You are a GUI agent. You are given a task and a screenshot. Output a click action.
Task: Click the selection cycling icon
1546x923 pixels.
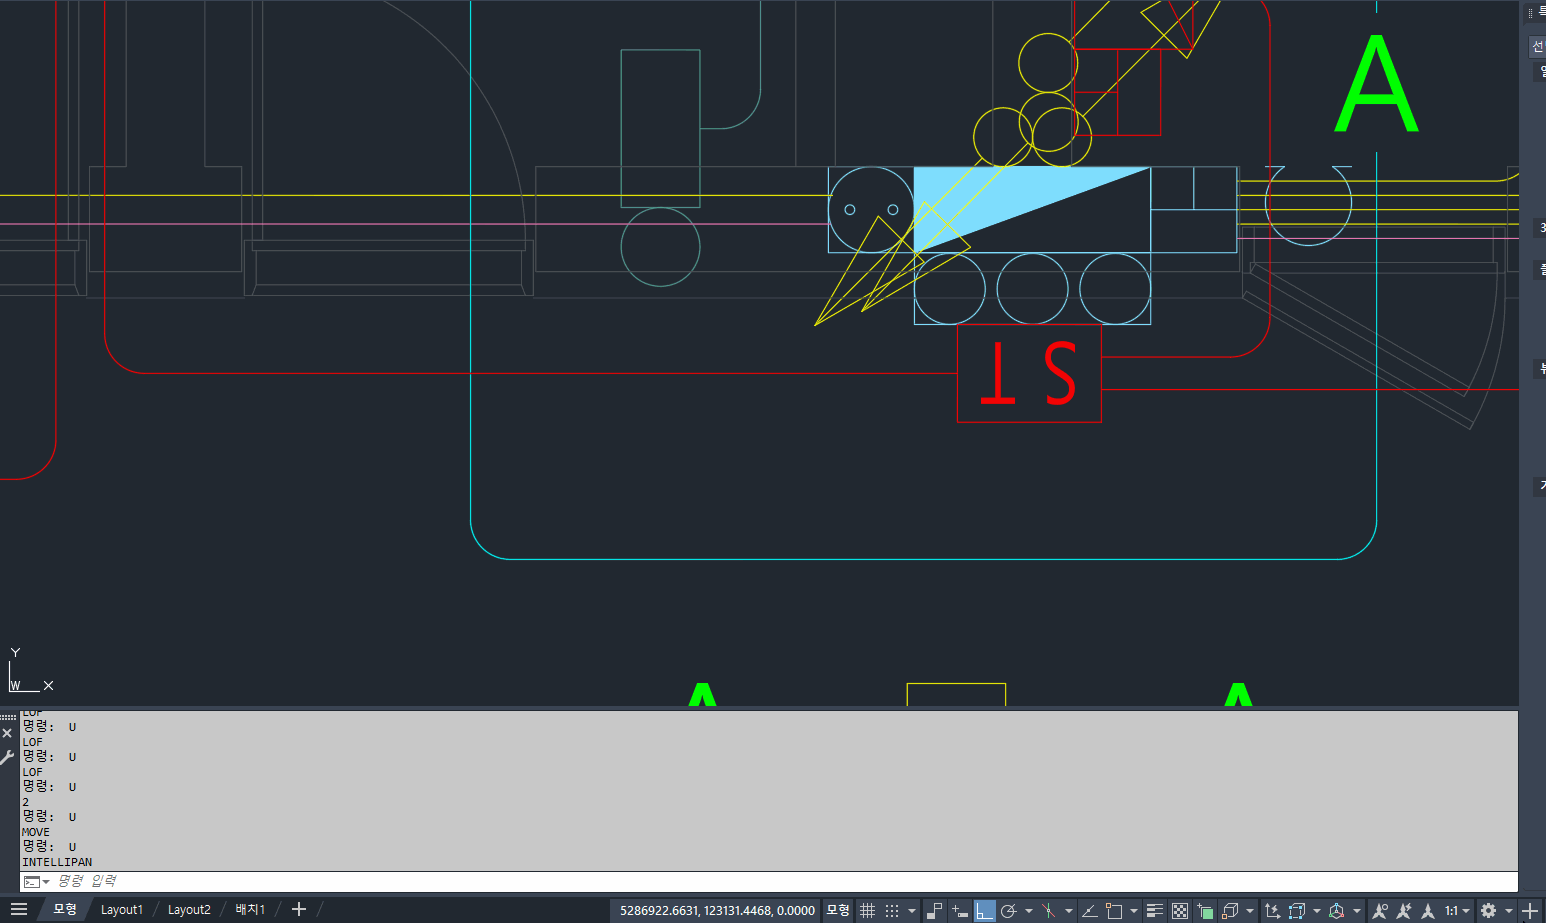coord(1205,910)
